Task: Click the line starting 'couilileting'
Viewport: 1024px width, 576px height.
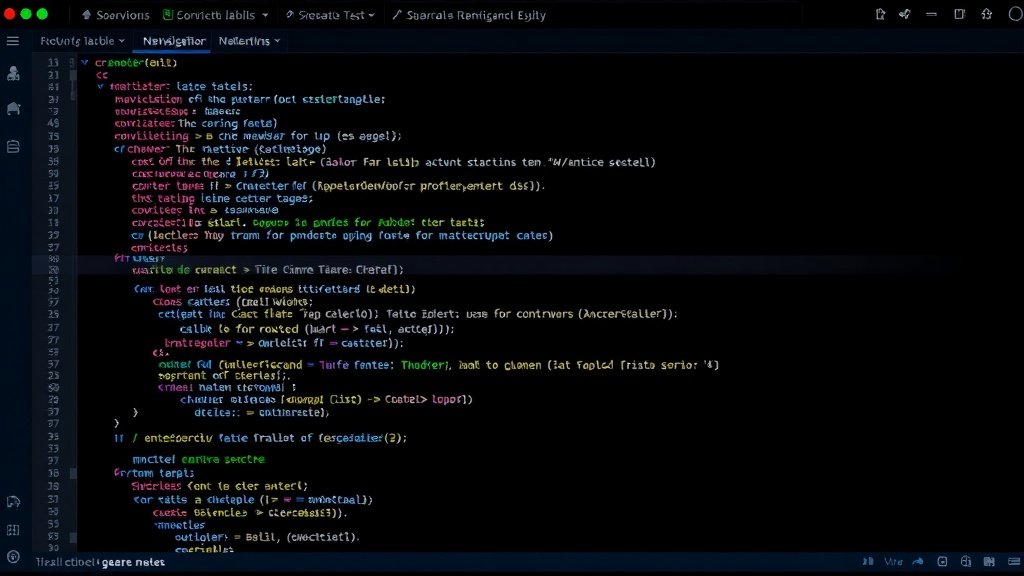Action: 257,136
